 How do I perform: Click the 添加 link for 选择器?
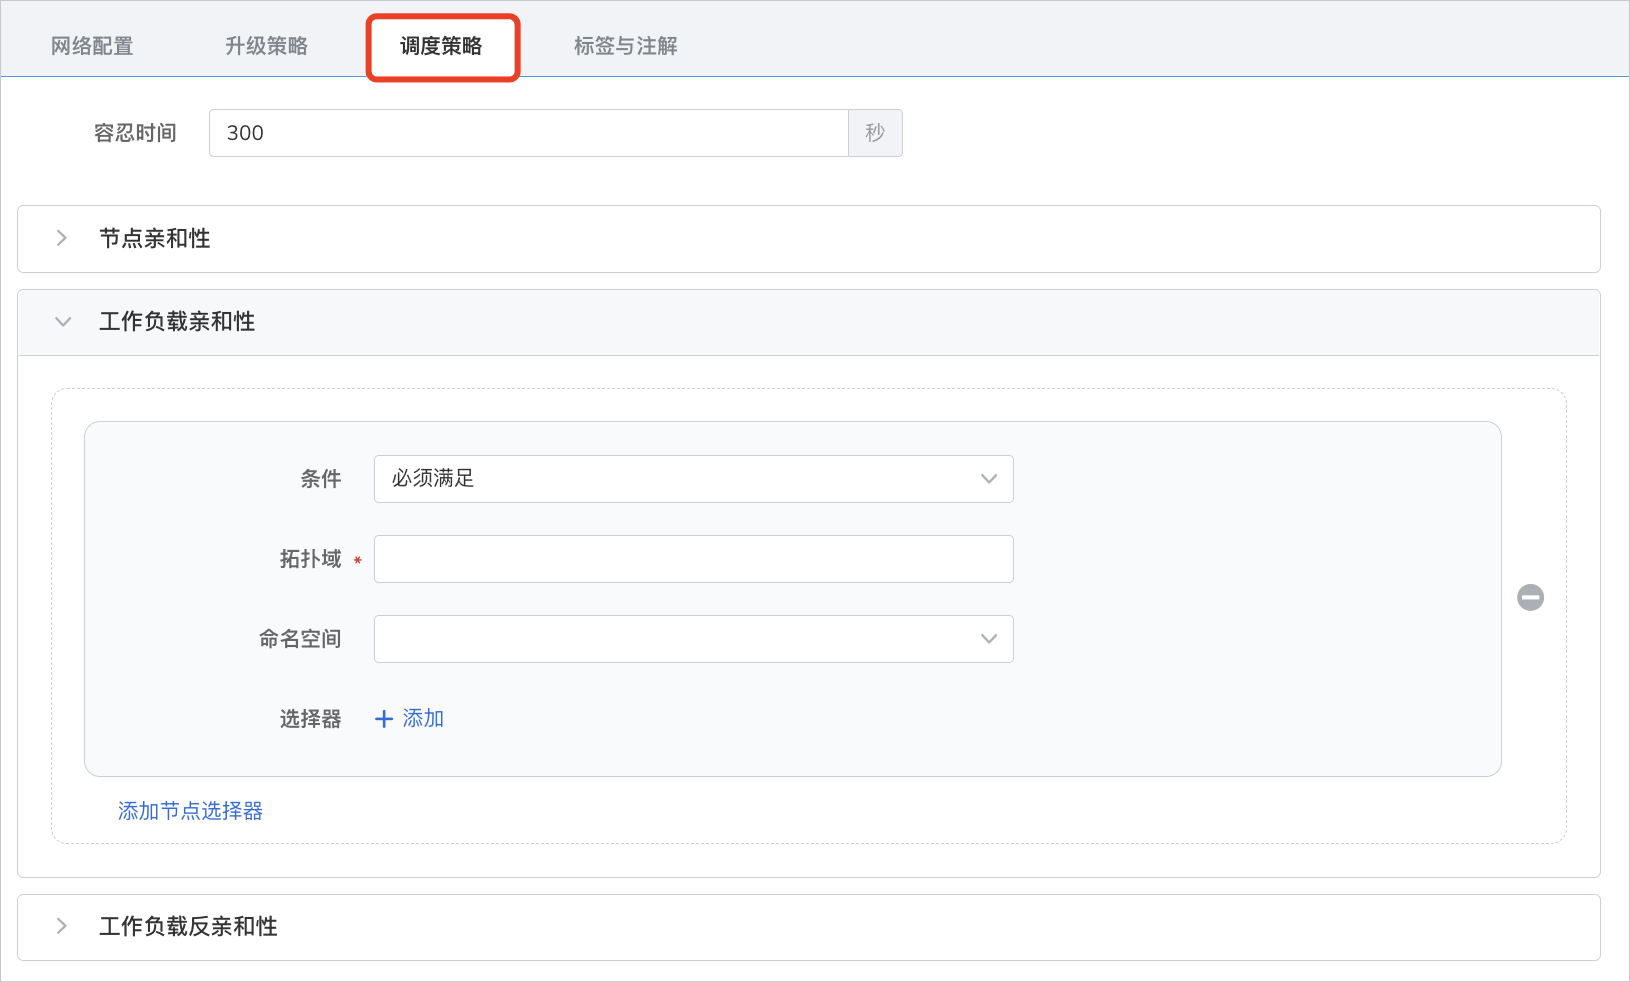pyautogui.click(x=423, y=718)
